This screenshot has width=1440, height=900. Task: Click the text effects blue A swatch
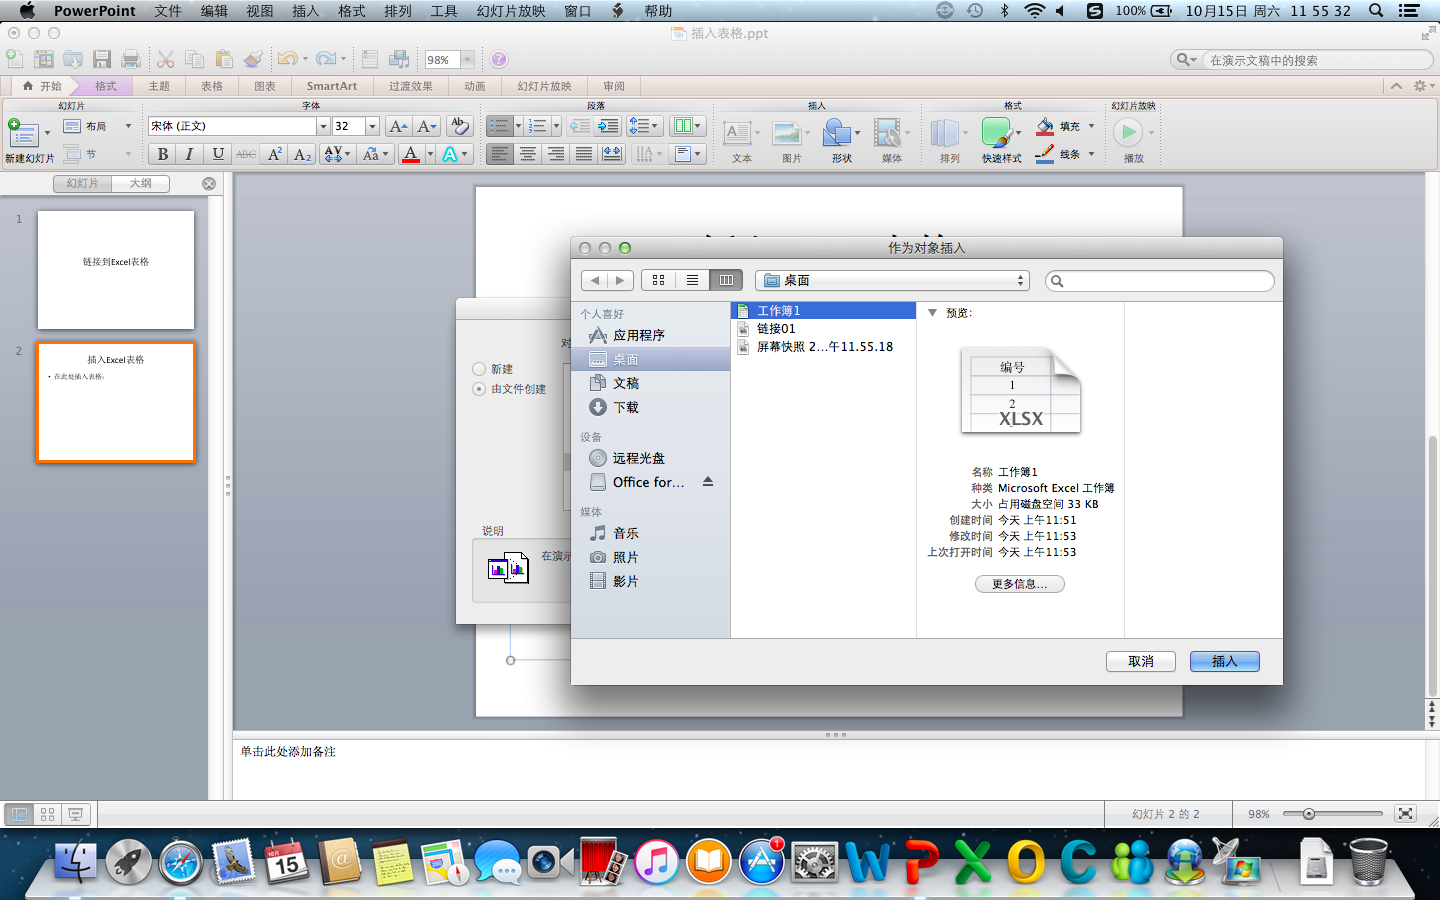click(450, 154)
